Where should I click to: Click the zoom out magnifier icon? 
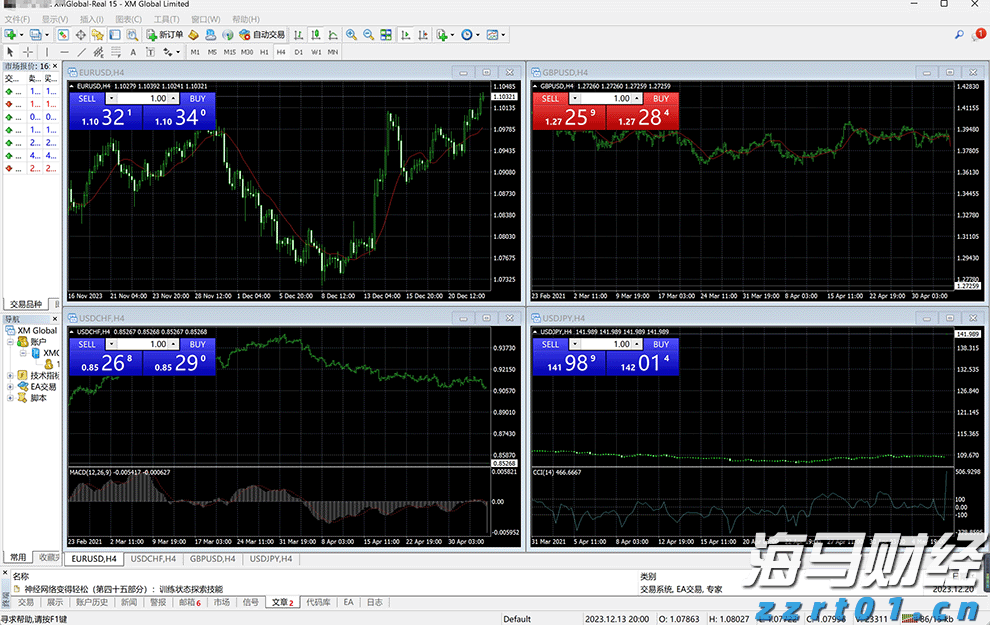click(368, 35)
